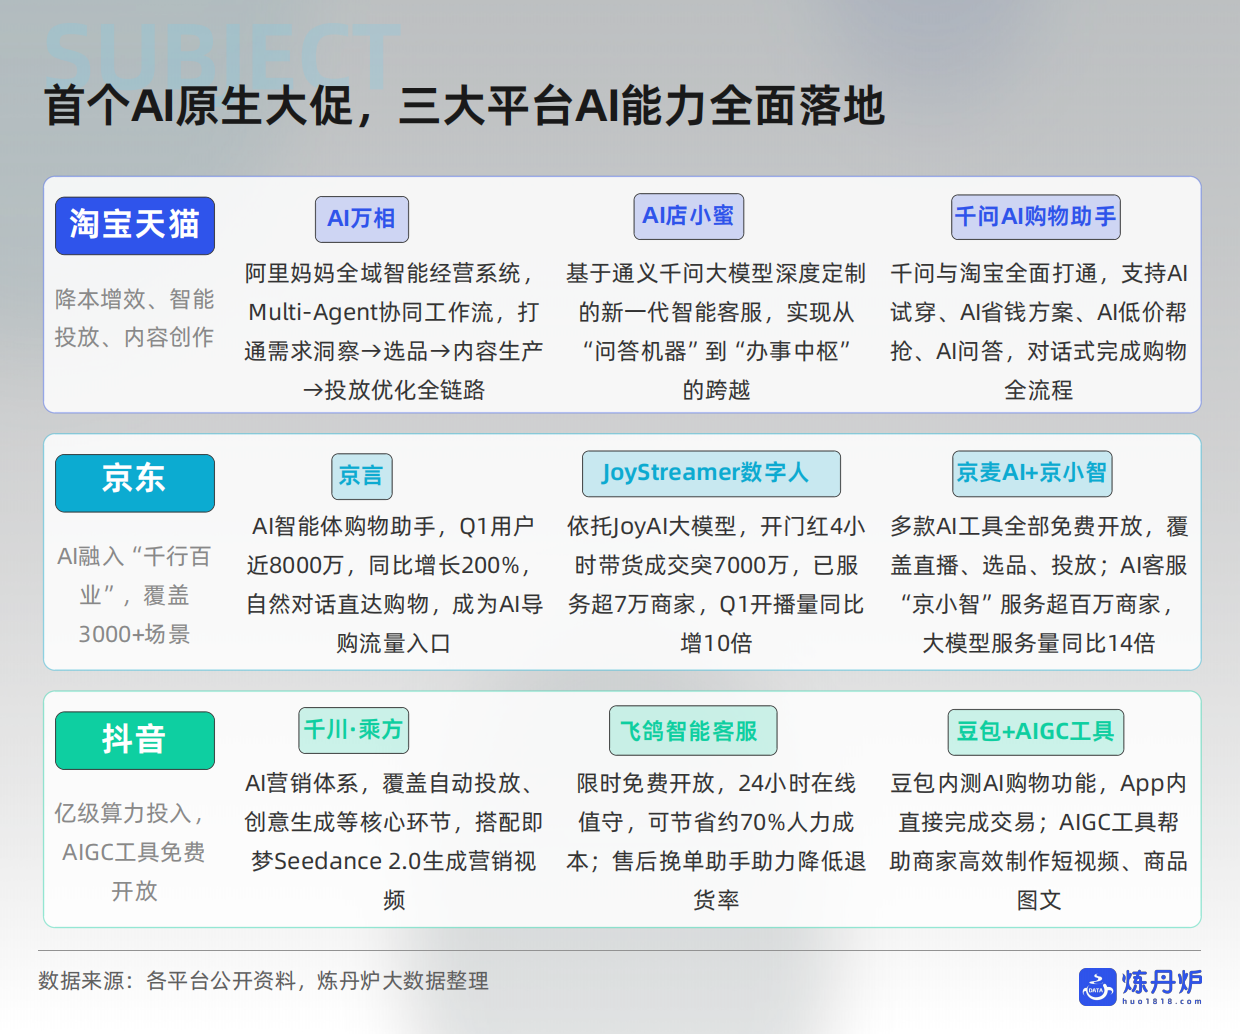Select the AI万相 tag
1240x1034 pixels.
coord(361,219)
